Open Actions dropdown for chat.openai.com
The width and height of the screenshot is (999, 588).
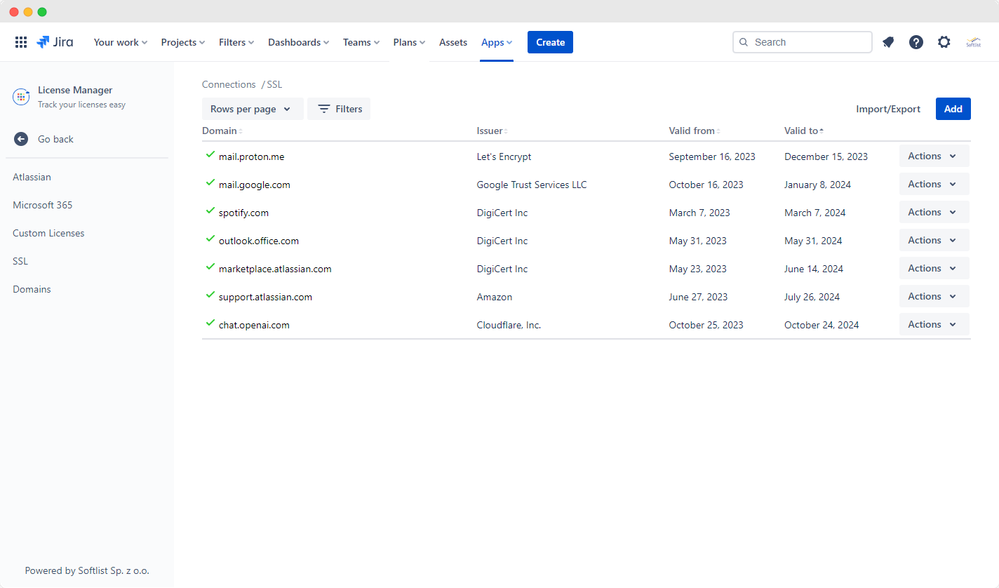(934, 324)
